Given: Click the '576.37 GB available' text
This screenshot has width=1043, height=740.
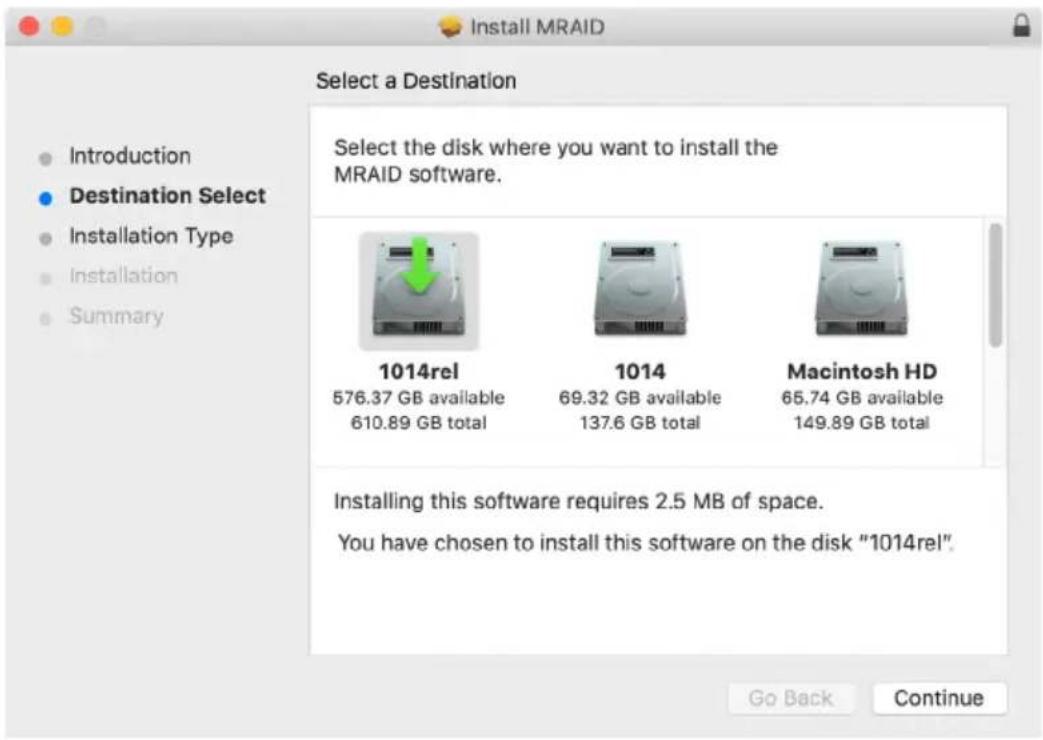Looking at the screenshot, I should point(418,397).
